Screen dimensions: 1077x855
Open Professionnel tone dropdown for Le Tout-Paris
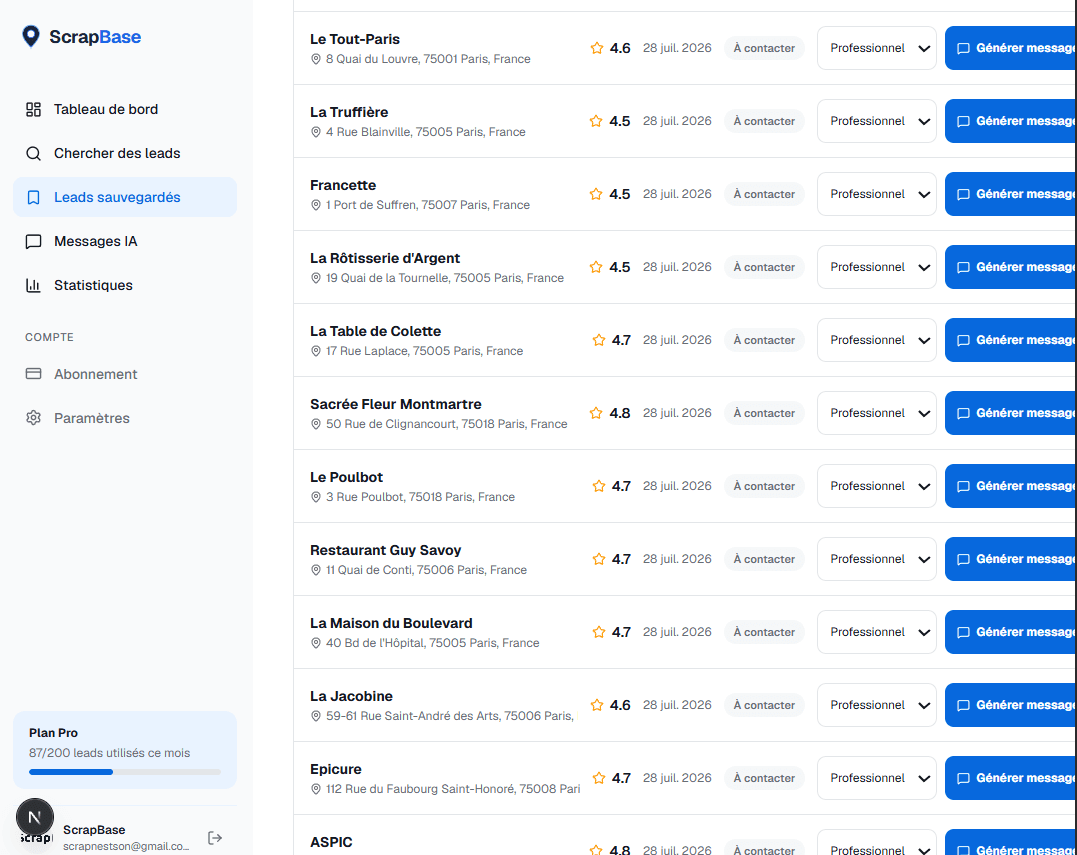click(876, 48)
